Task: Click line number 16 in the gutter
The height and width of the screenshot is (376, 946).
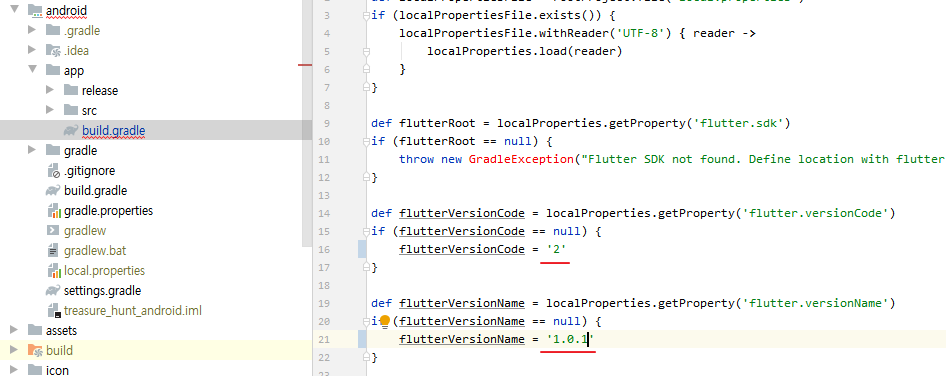Action: point(324,250)
